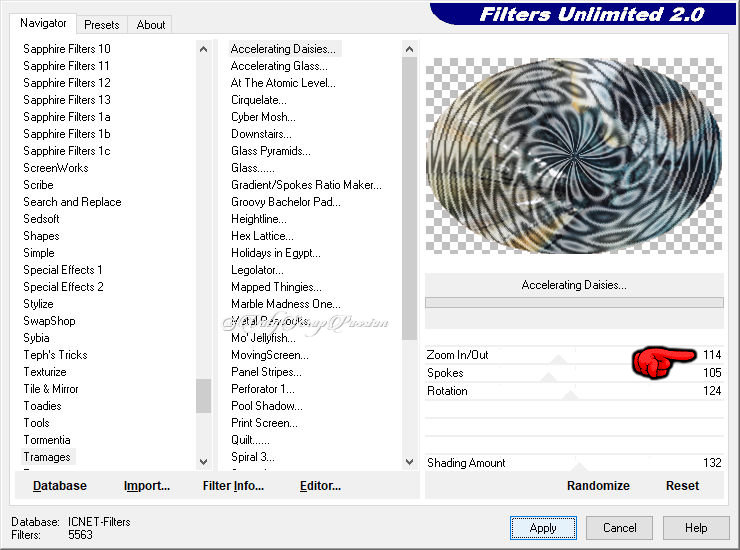Adjust the Zoom In/Out slider

point(560,356)
